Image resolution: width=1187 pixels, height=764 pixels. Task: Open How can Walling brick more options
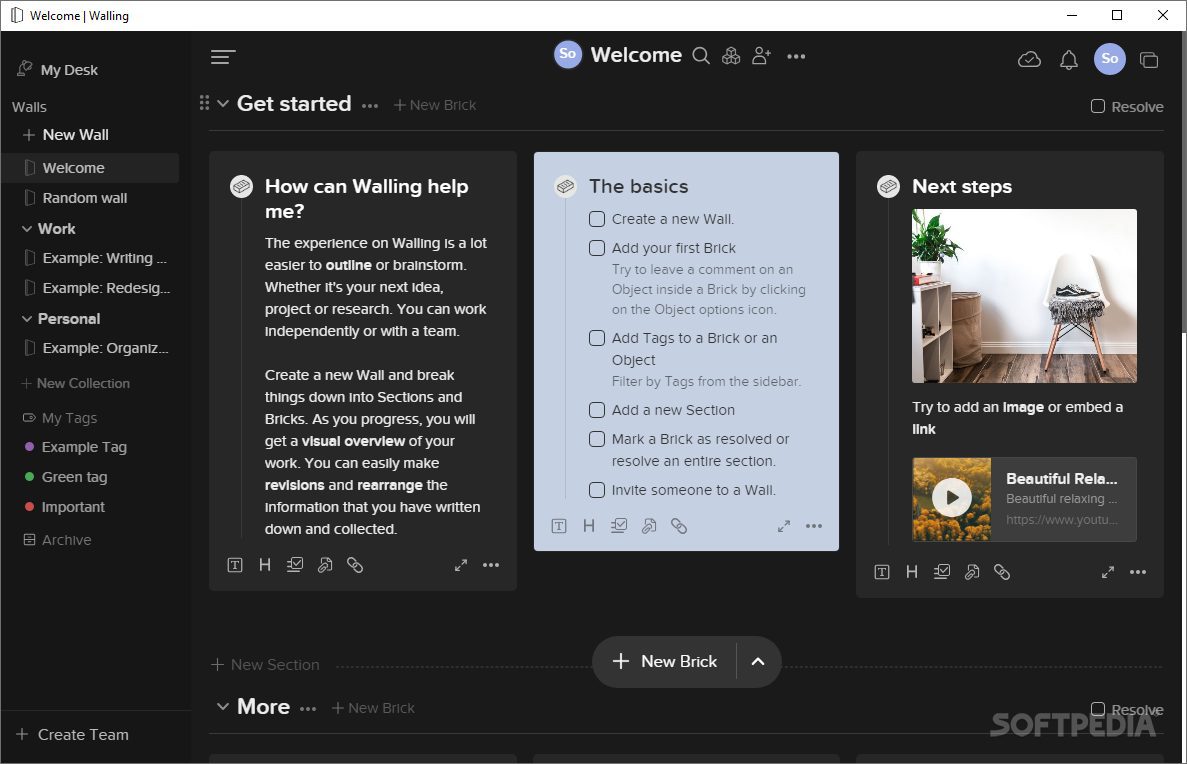pyautogui.click(x=491, y=565)
